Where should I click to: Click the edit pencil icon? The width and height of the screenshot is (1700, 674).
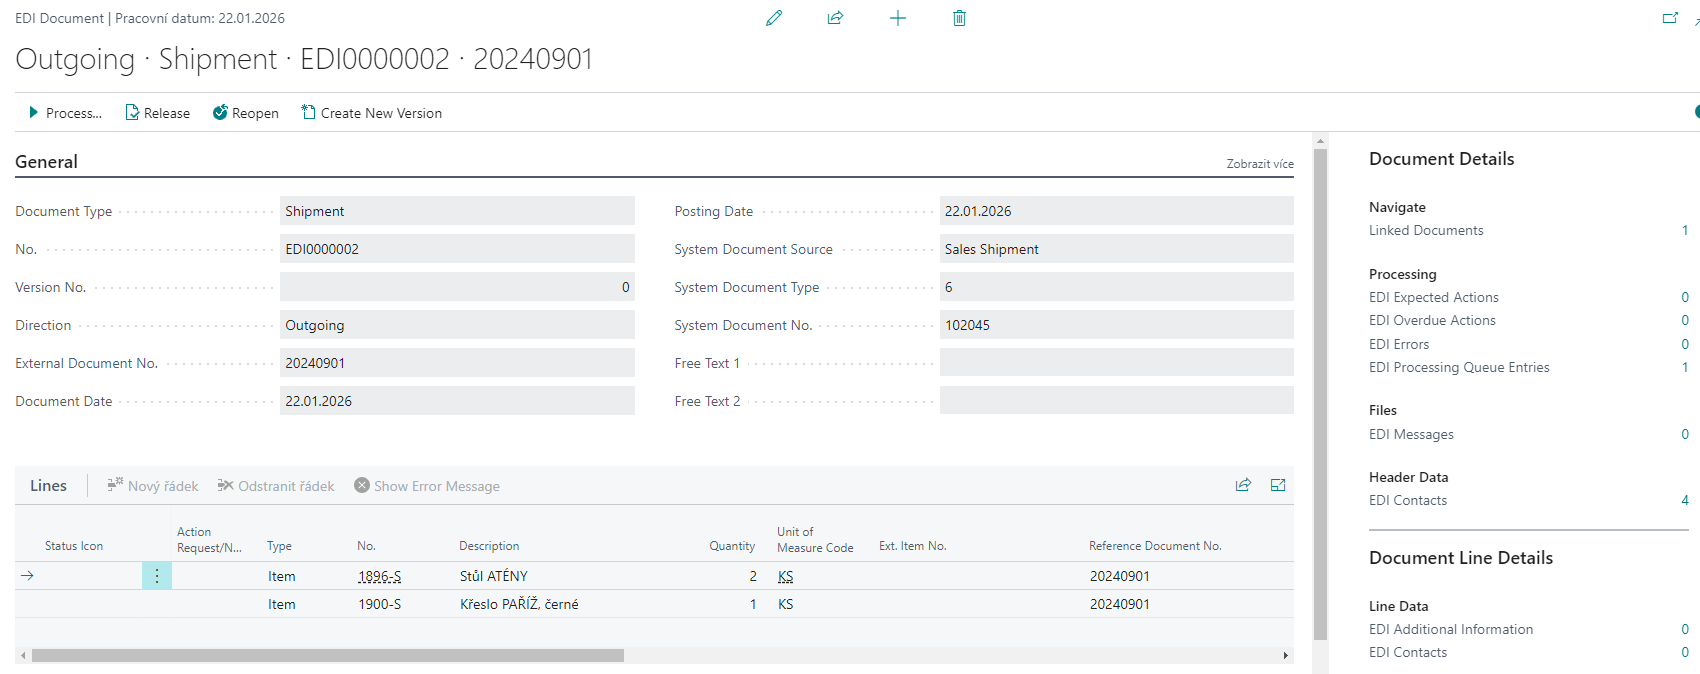(x=774, y=18)
